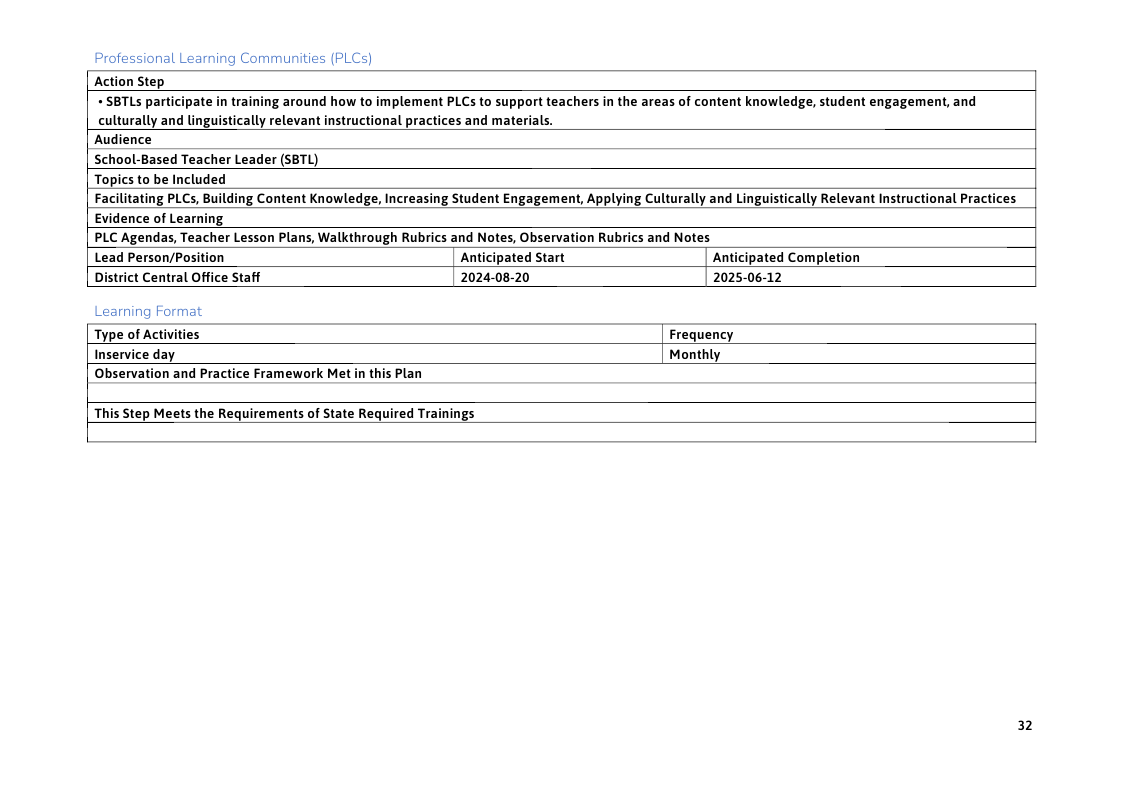Click This Step Meets the Requirements row
Viewport: 1123px width, 794px height.
[562, 413]
